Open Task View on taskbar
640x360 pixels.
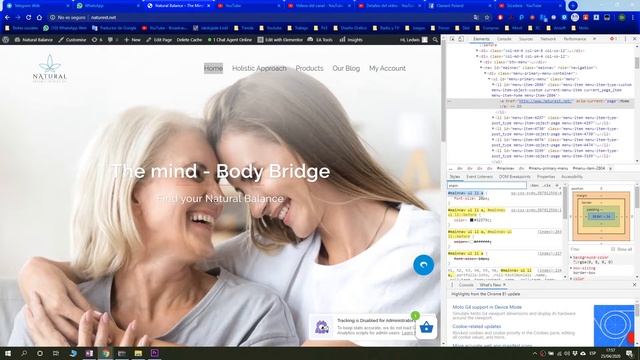pyautogui.click(x=56, y=353)
